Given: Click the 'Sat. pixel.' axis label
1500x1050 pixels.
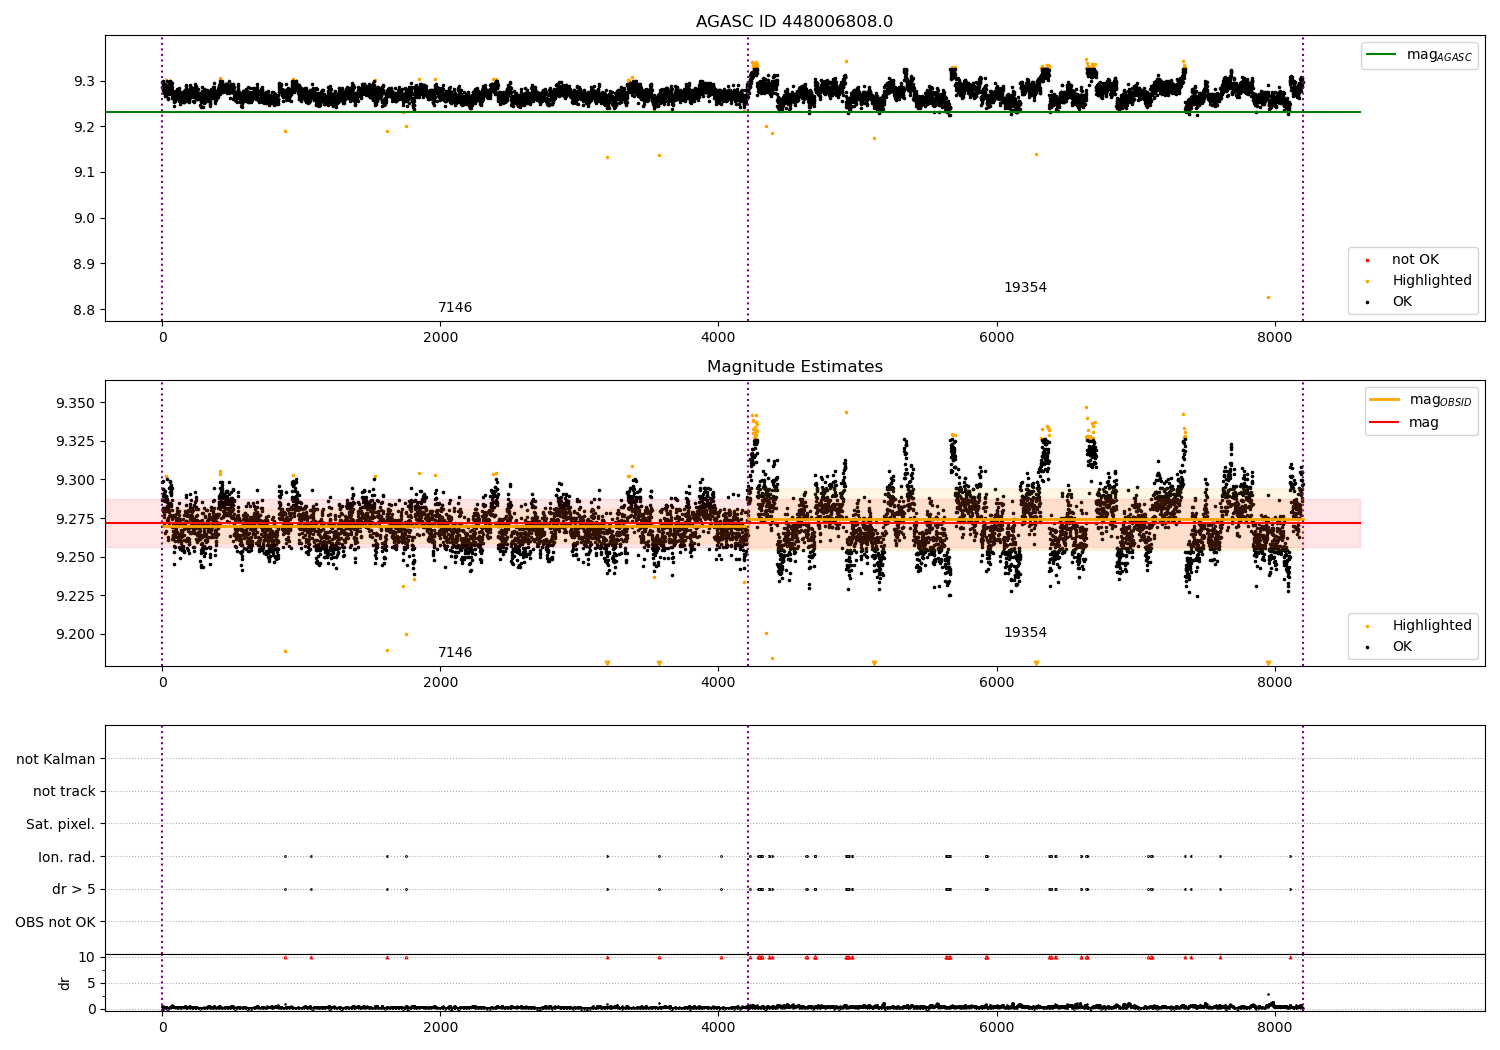Looking at the screenshot, I should [61, 824].
